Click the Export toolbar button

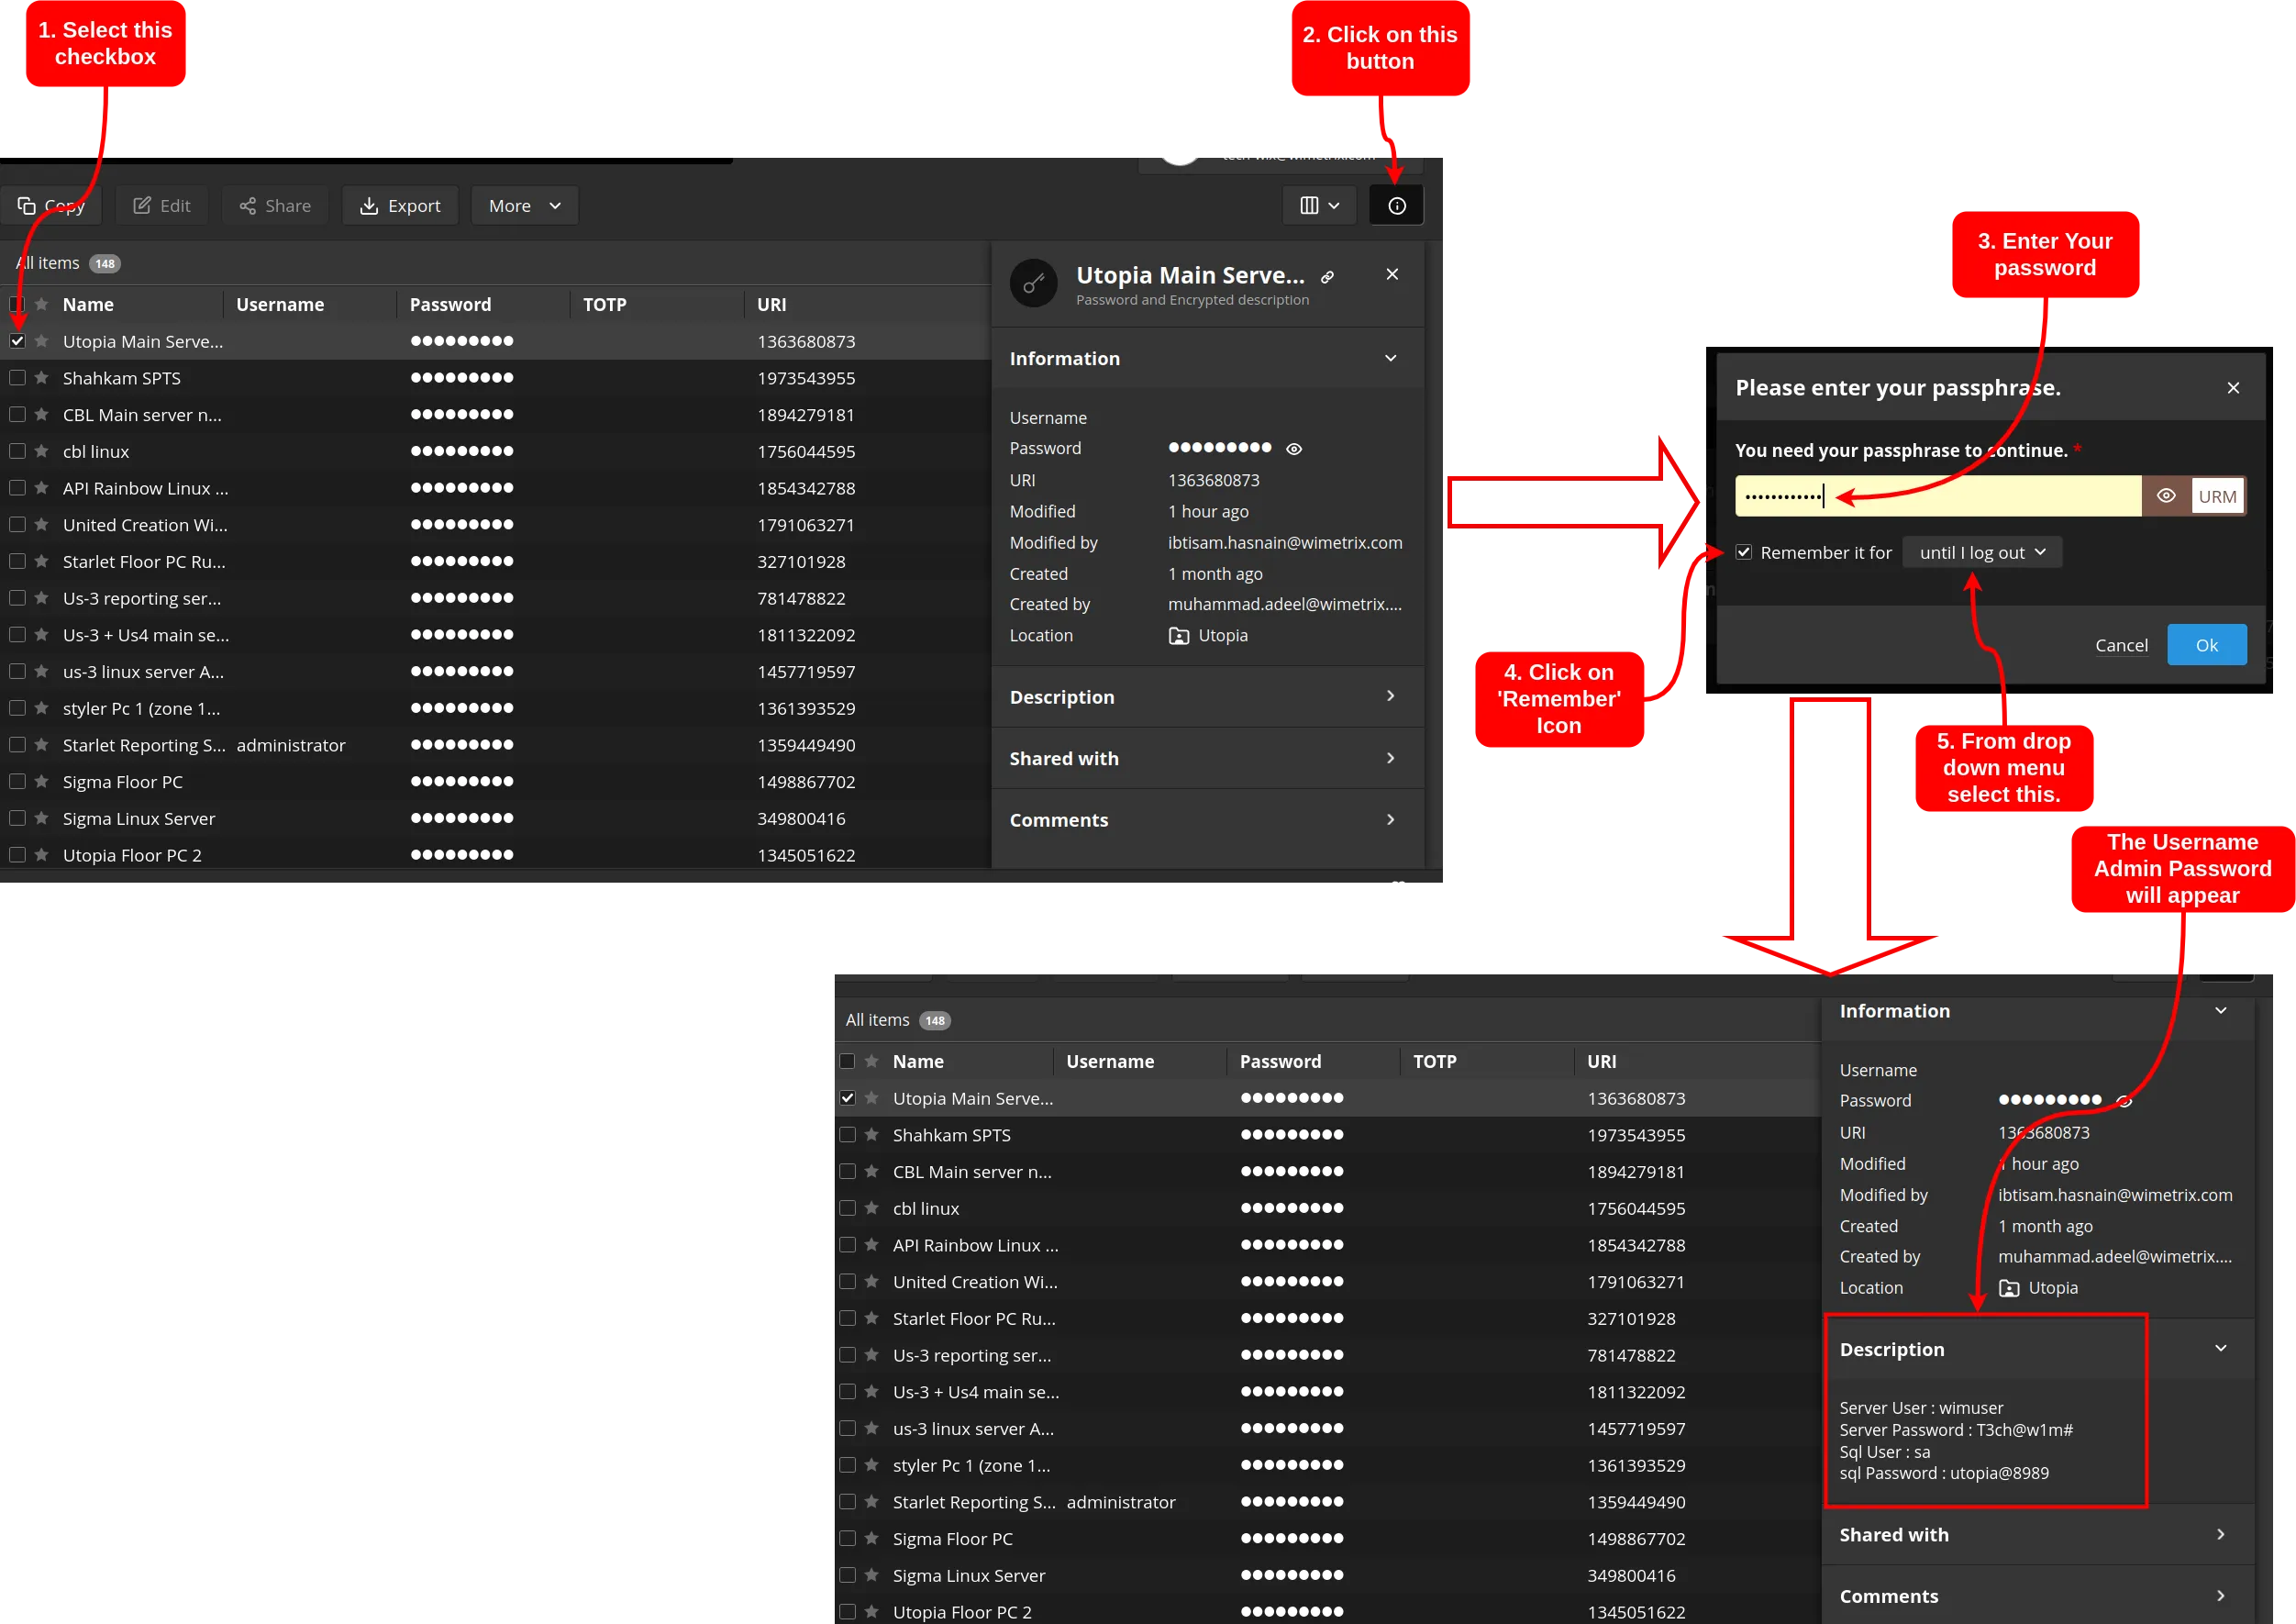(400, 206)
